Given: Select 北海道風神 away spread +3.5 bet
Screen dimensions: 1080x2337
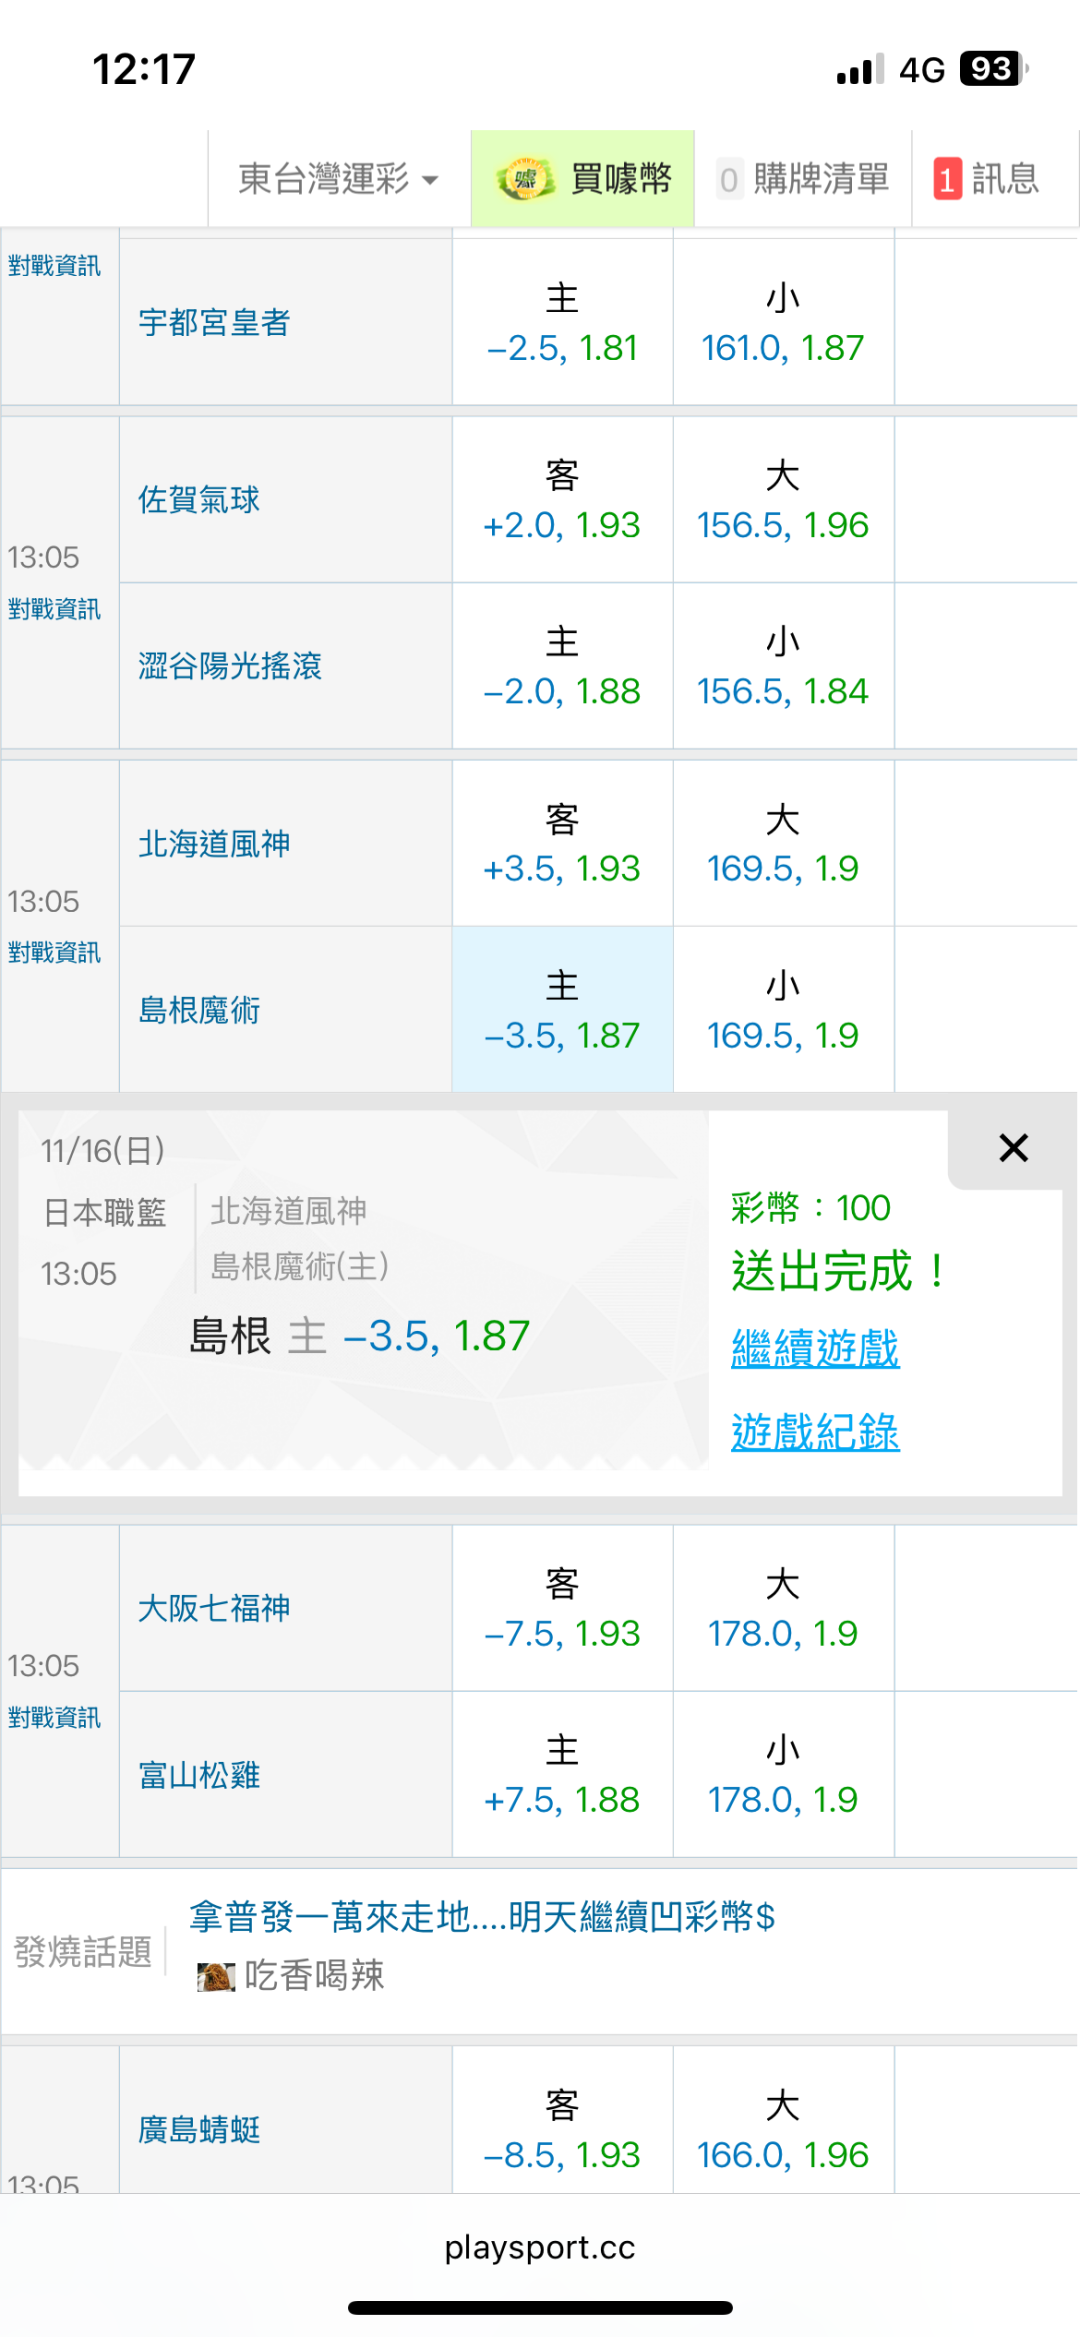Looking at the screenshot, I should 562,844.
